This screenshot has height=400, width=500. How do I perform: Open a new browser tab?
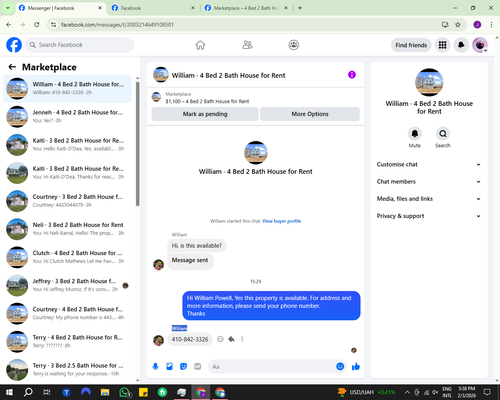tap(300, 8)
